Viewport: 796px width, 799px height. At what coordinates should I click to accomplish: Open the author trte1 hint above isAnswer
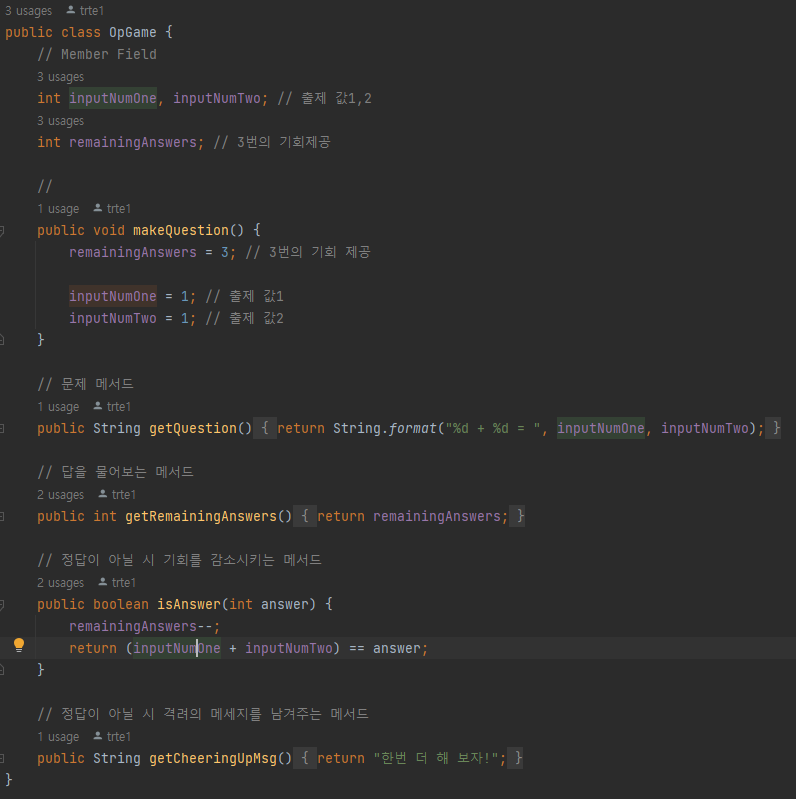click(117, 582)
